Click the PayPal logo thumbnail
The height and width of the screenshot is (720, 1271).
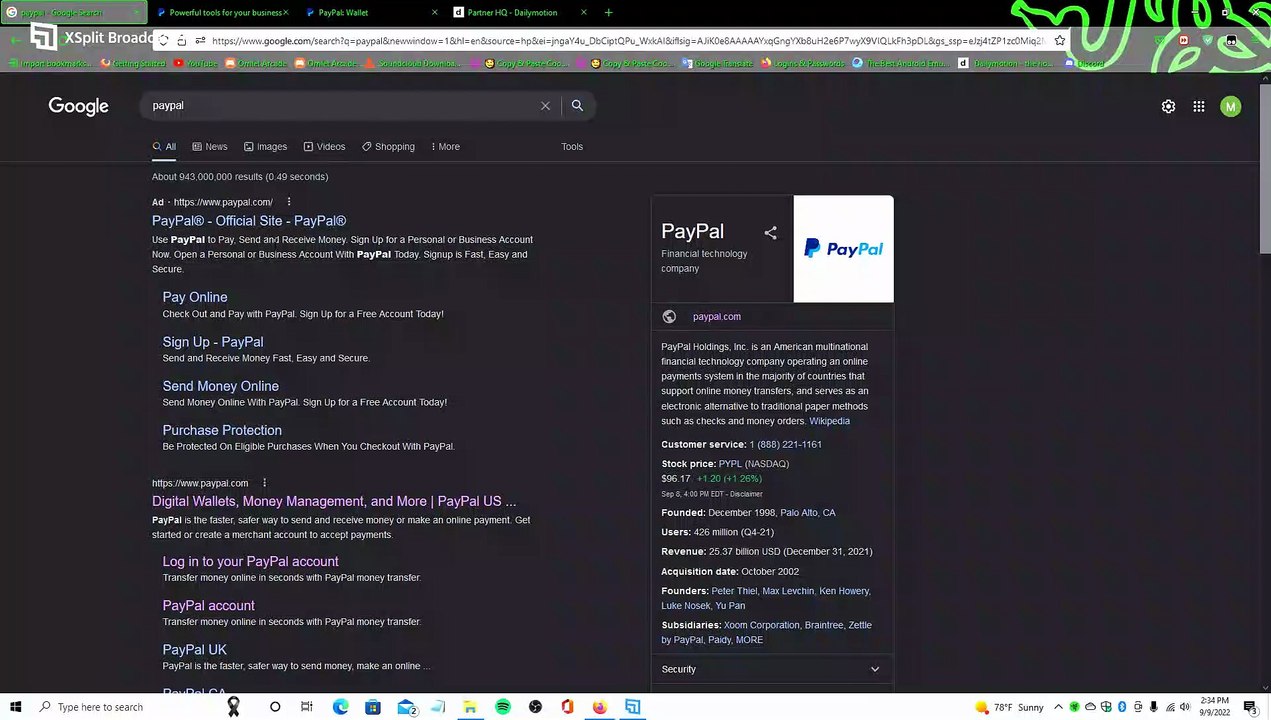tap(843, 248)
